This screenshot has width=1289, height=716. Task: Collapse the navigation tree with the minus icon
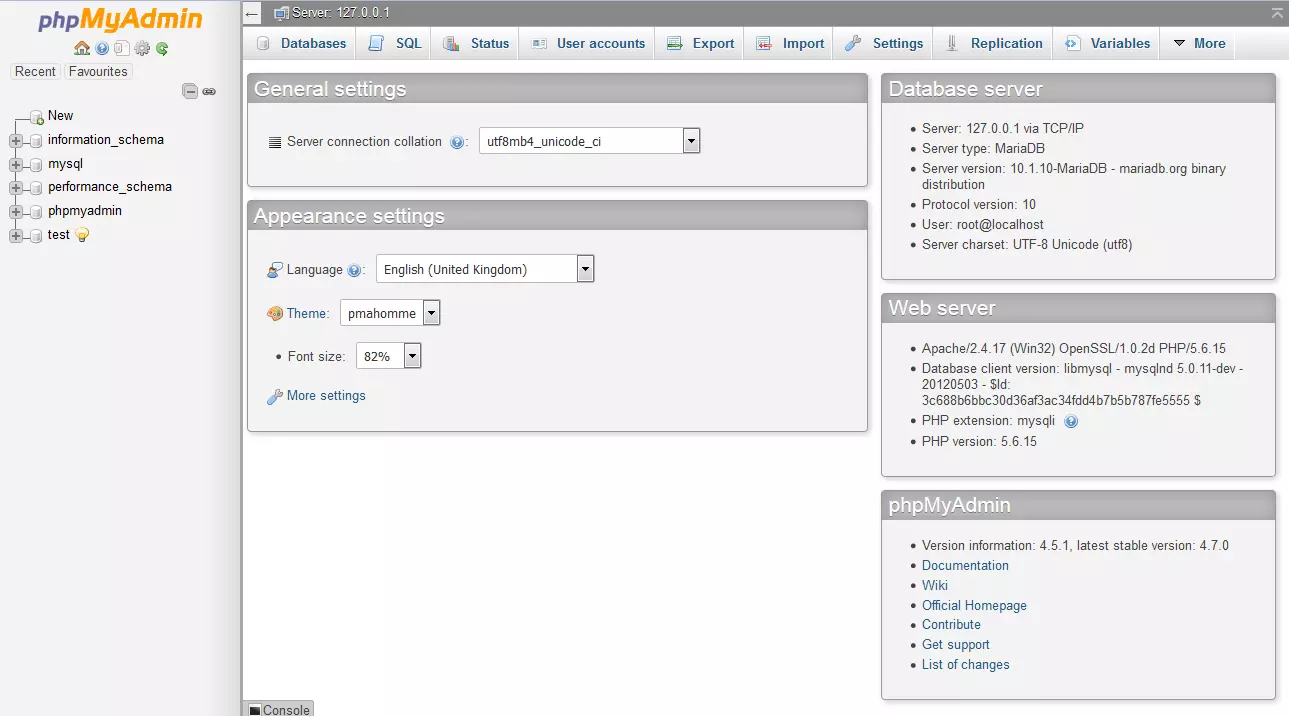190,91
